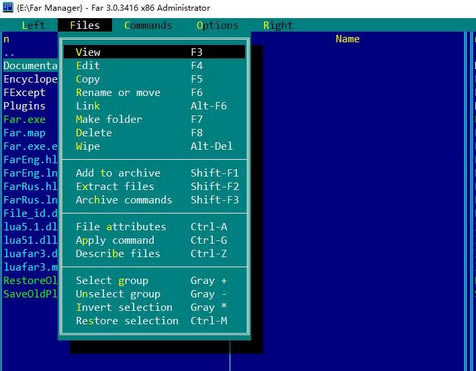
Task: Select the Documenta folder row
Action: point(30,66)
